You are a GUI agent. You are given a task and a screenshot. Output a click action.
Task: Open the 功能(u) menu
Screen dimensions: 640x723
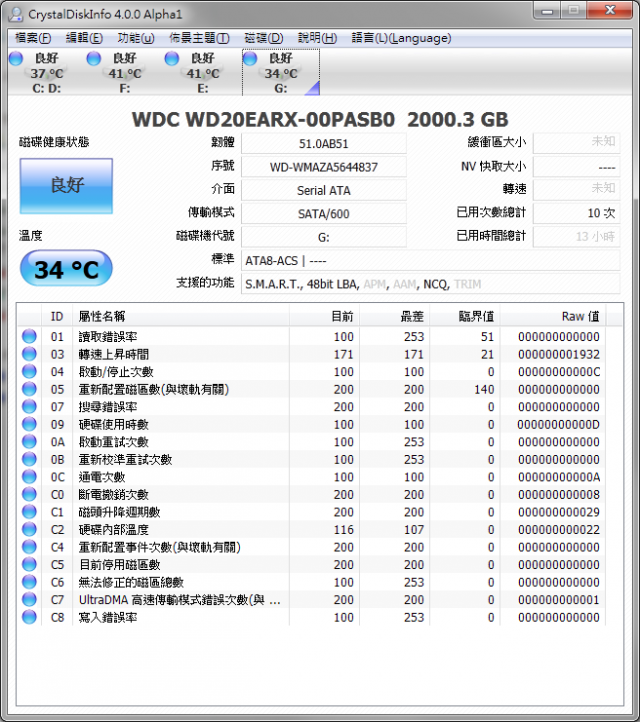[136, 38]
